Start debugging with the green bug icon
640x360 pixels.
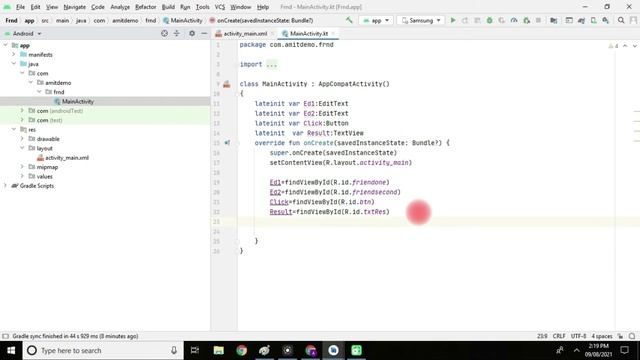tap(489, 20)
